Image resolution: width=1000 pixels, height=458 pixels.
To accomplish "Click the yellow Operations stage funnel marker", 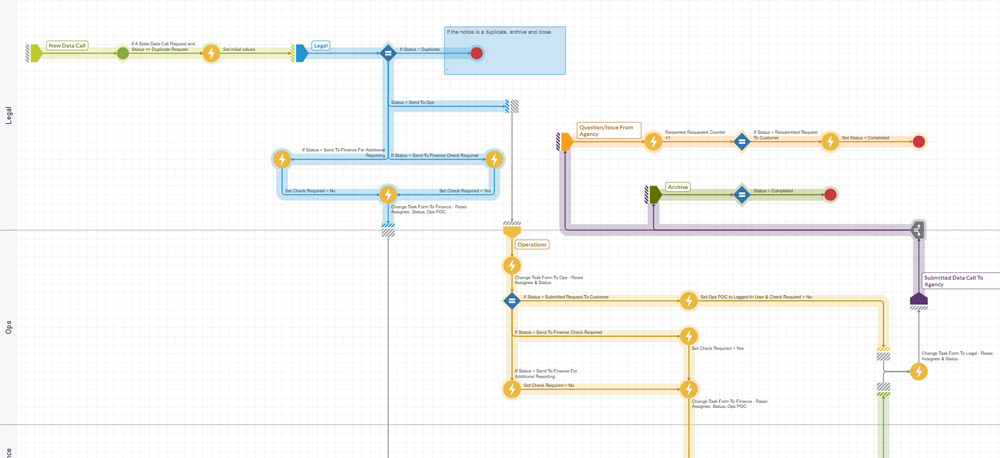I will click(x=512, y=232).
